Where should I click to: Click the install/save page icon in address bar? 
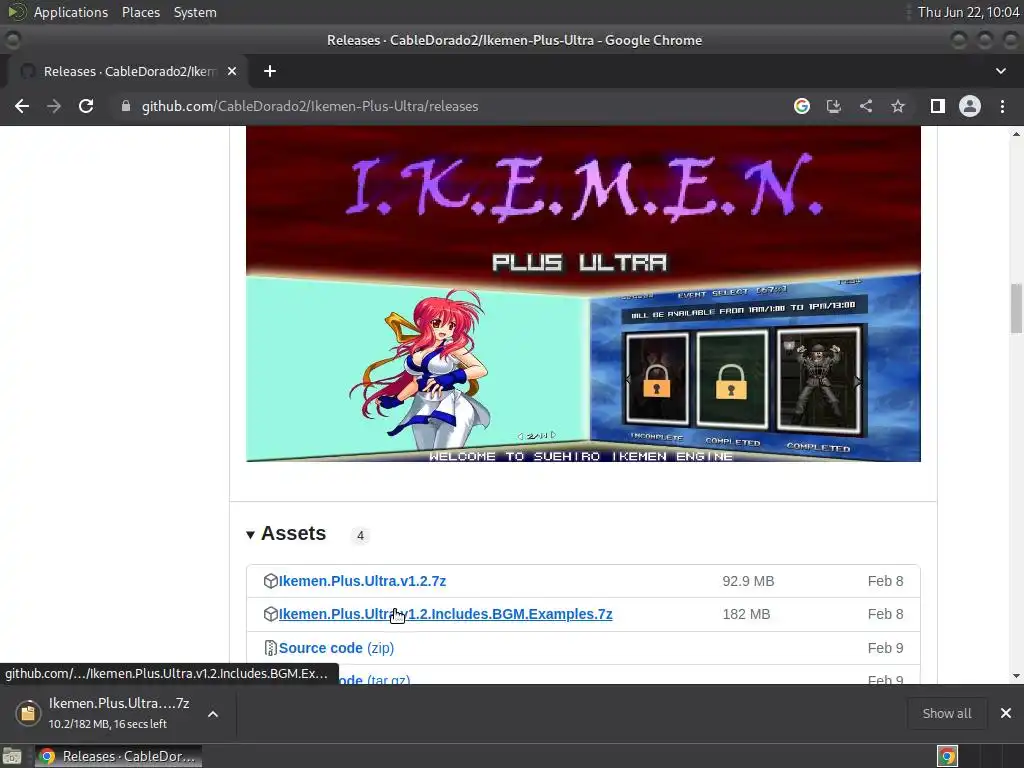click(834, 106)
